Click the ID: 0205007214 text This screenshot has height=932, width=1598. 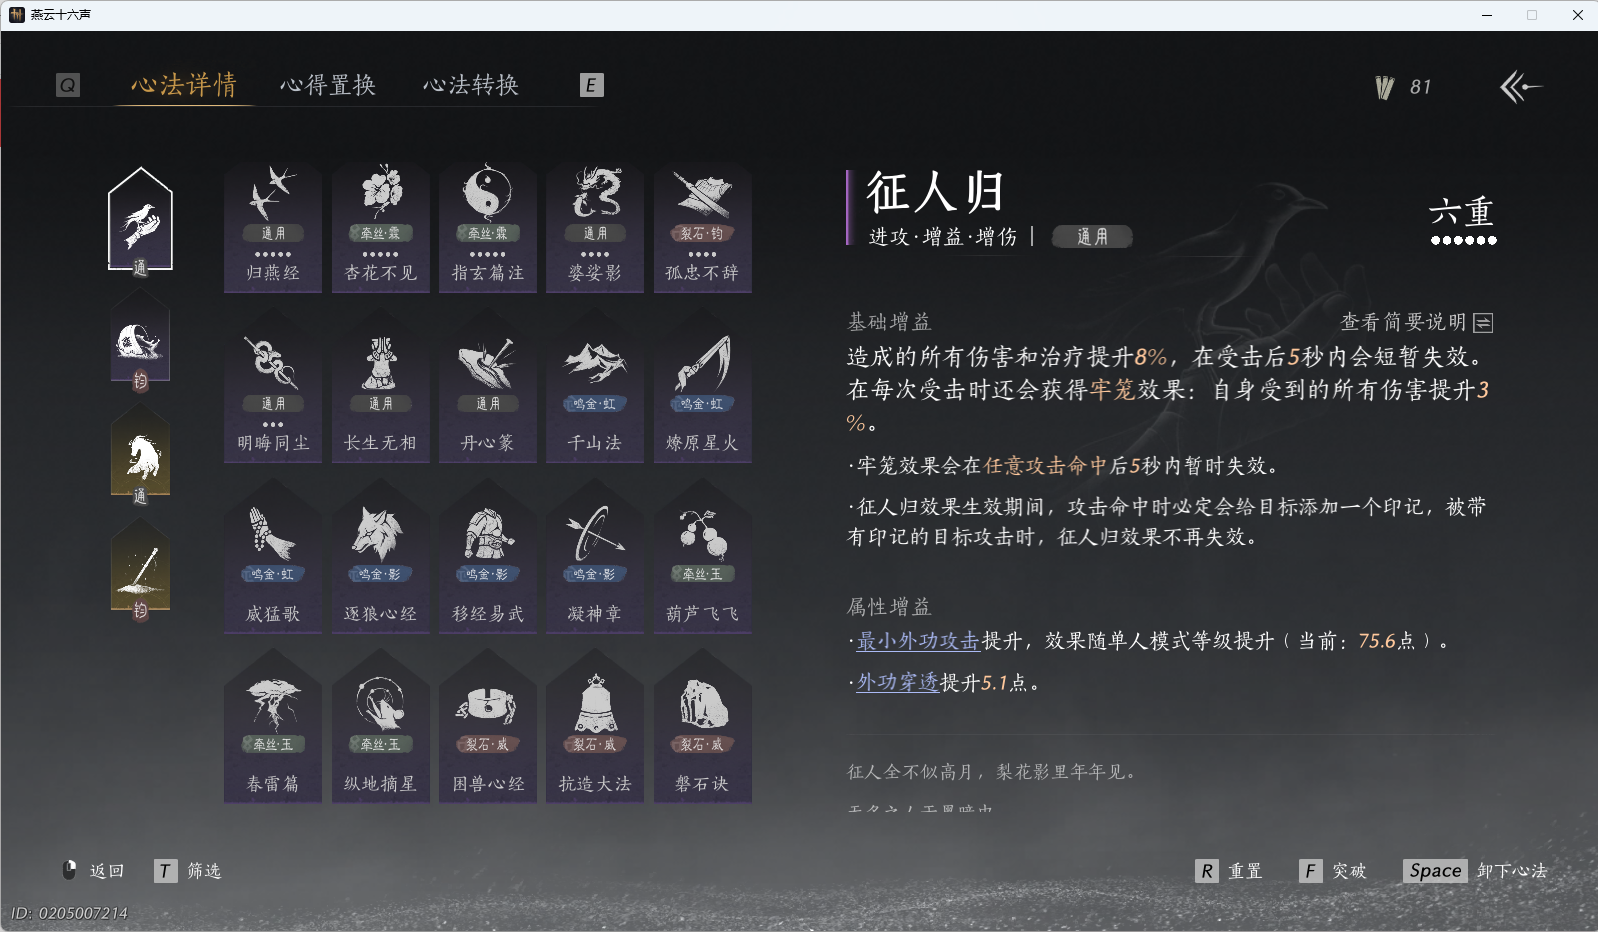pyautogui.click(x=70, y=913)
